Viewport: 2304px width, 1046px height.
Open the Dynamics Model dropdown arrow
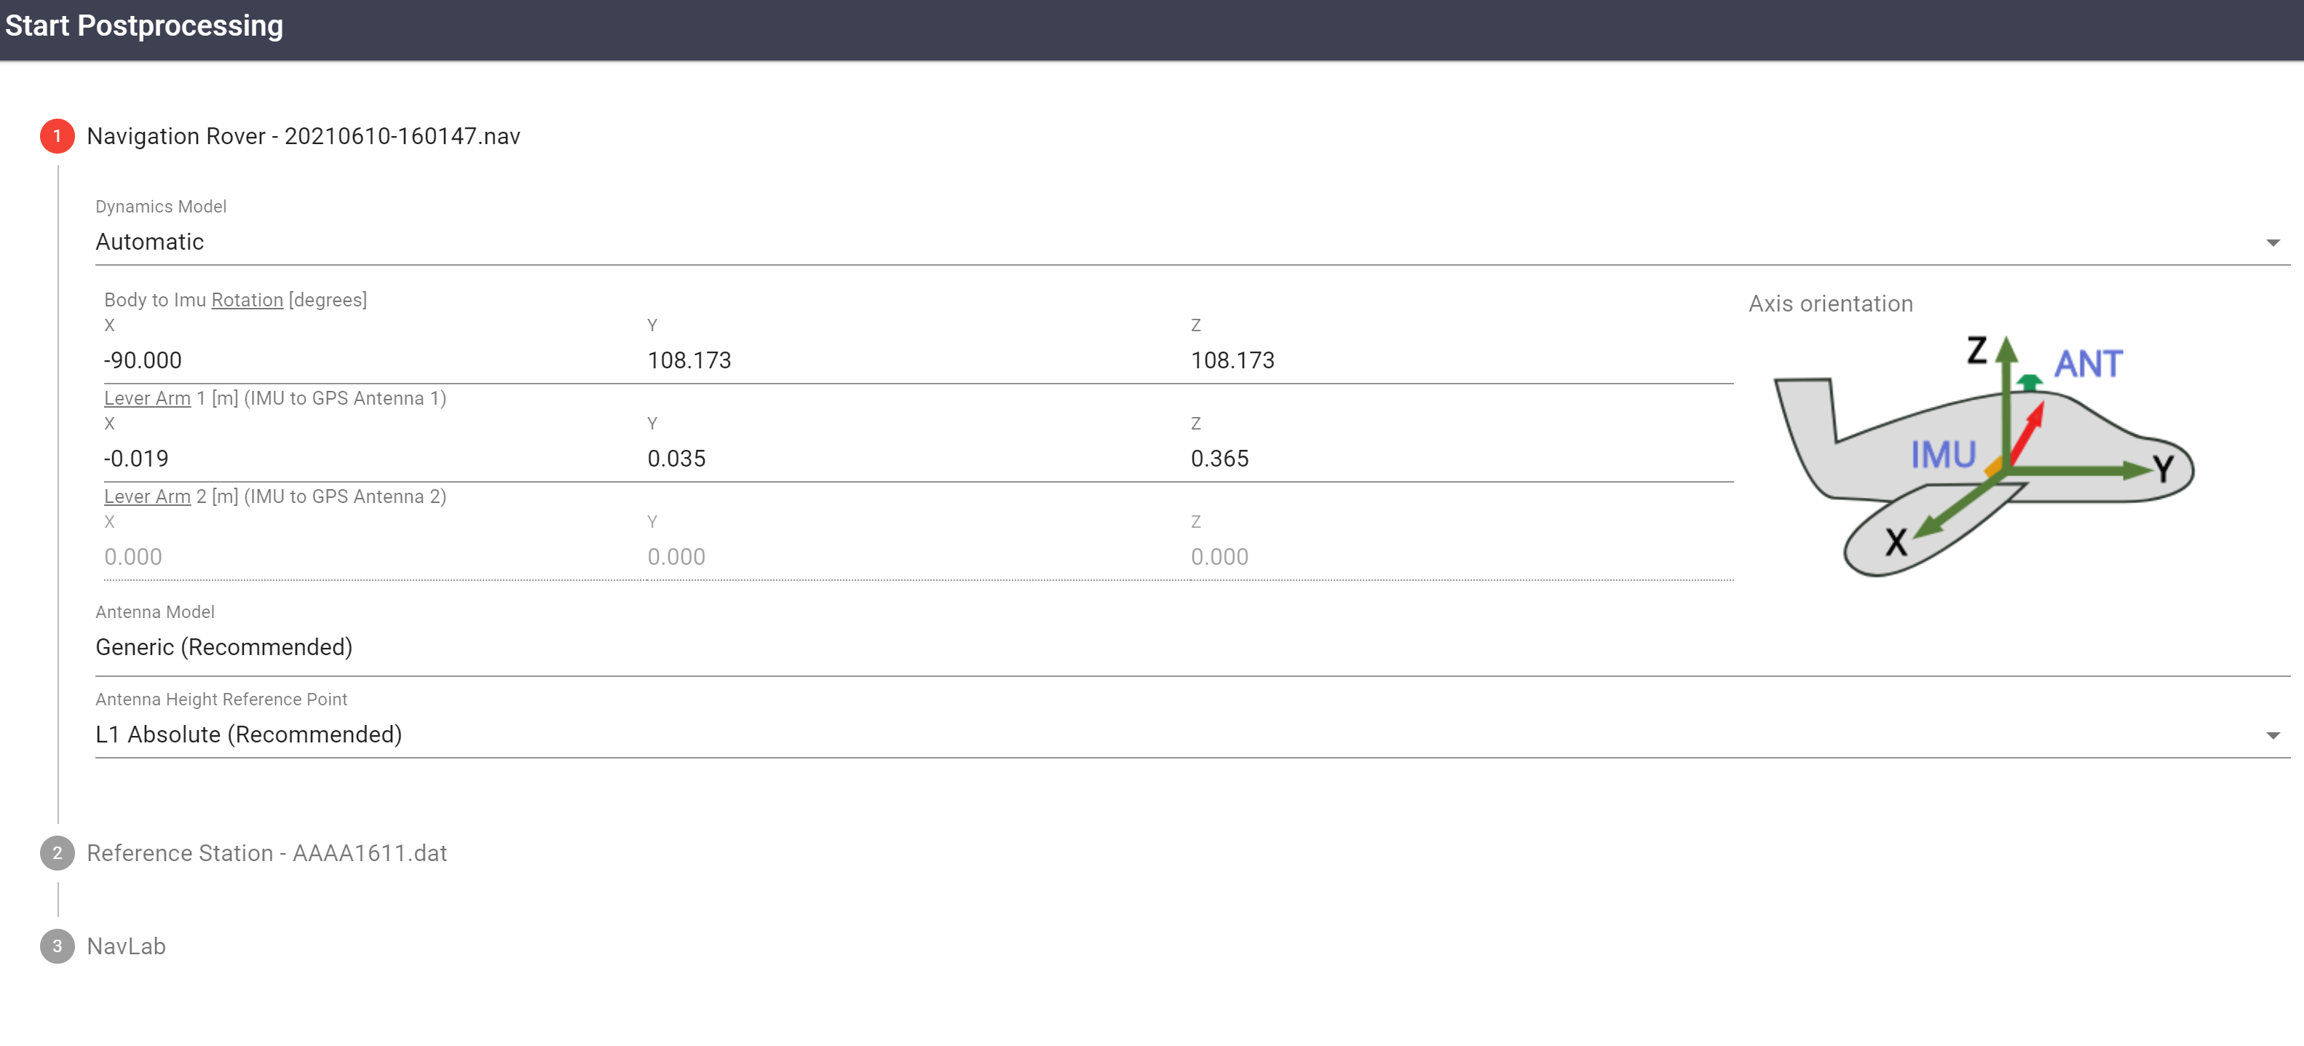(2272, 243)
